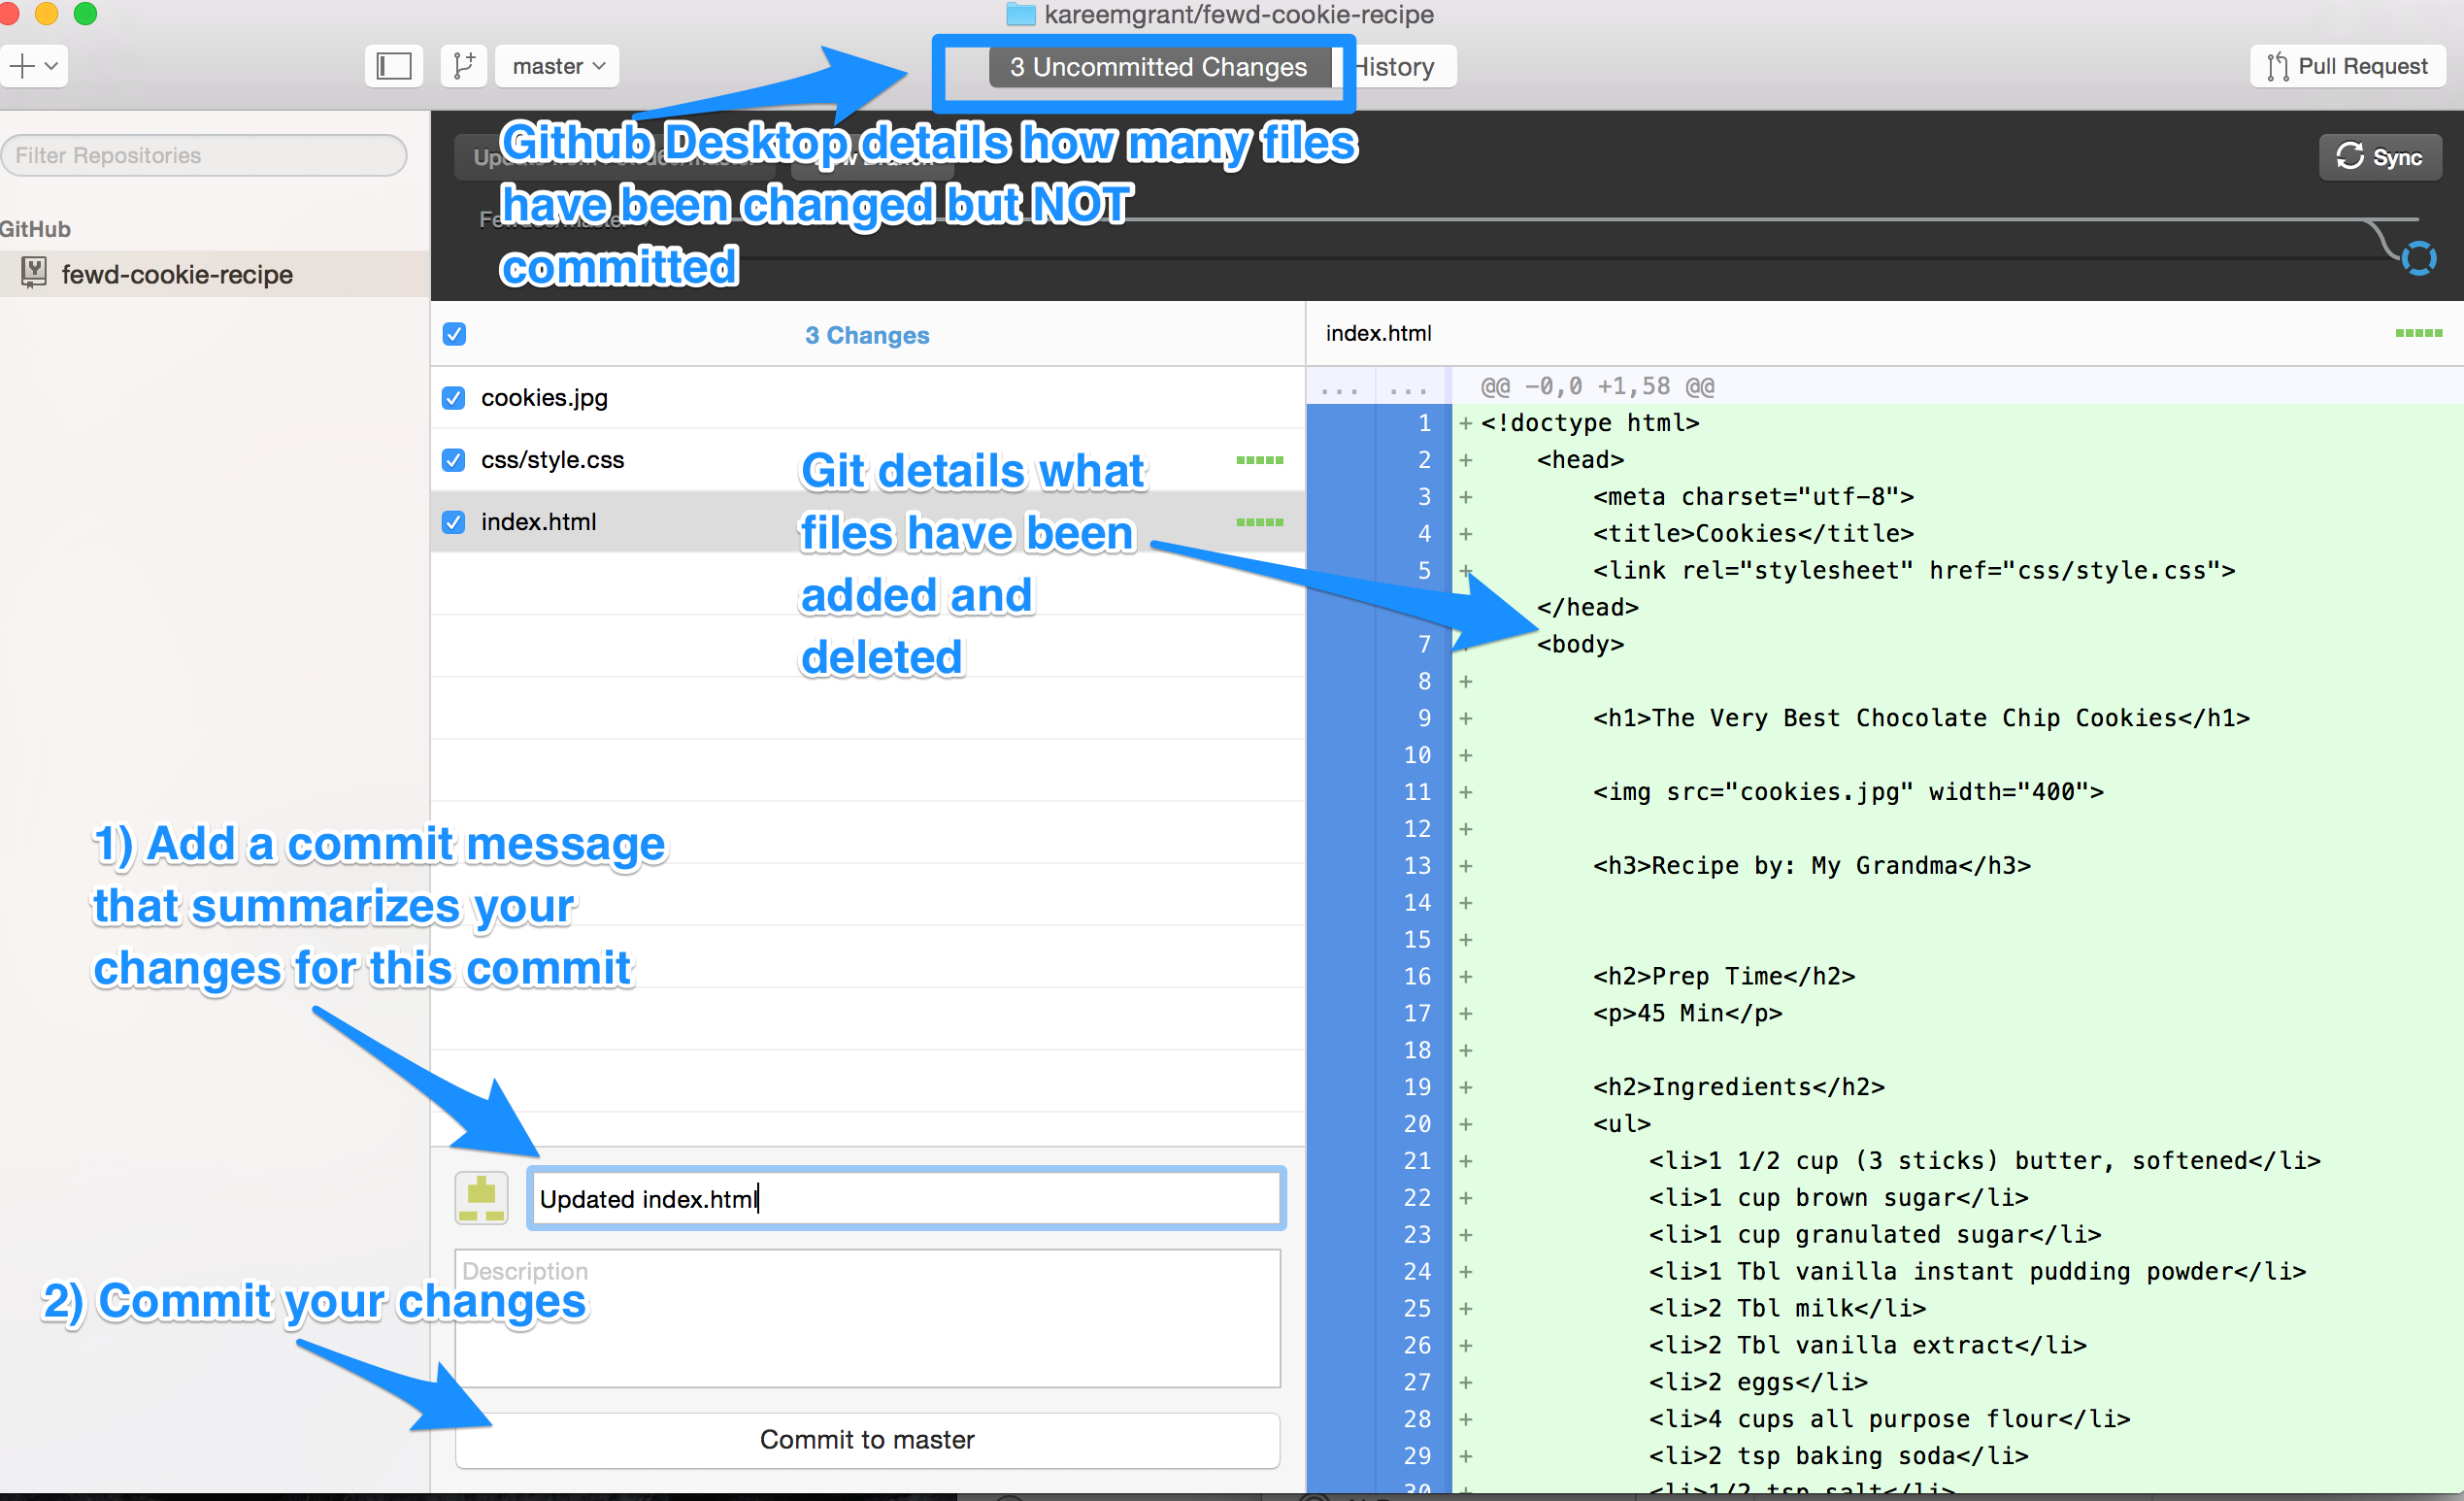The image size is (2464, 1501).
Task: Uncheck the index.html checkbox
Action: click(x=453, y=522)
